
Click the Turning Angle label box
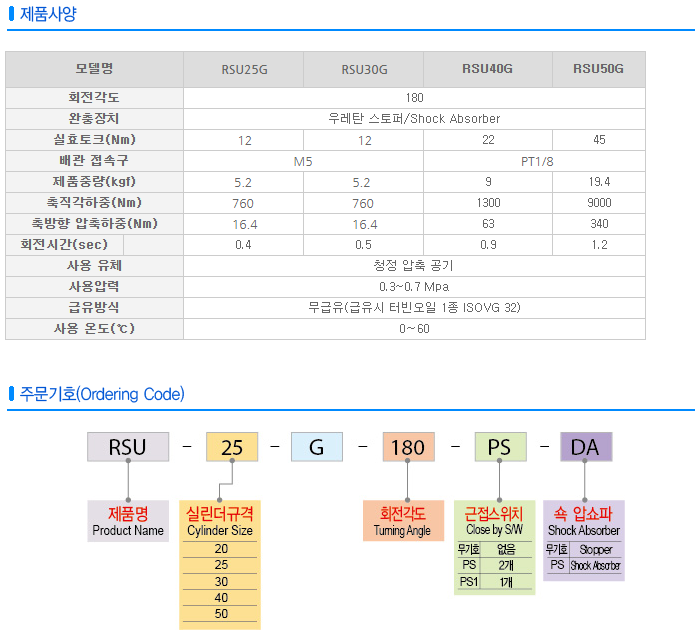coord(403,521)
